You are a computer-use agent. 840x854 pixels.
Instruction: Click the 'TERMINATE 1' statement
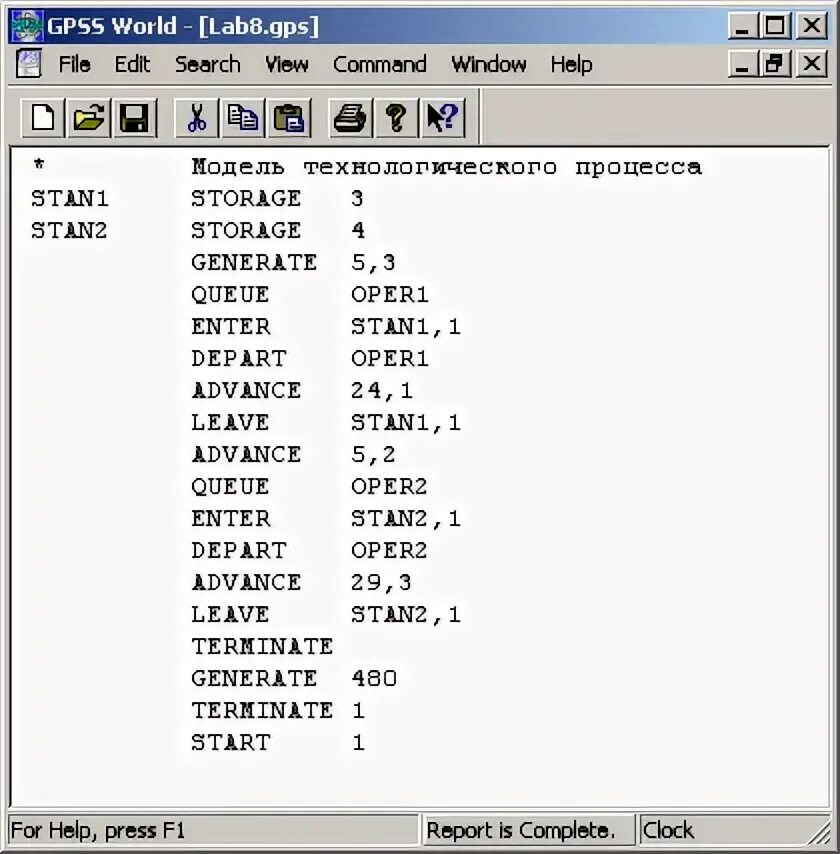[278, 710]
